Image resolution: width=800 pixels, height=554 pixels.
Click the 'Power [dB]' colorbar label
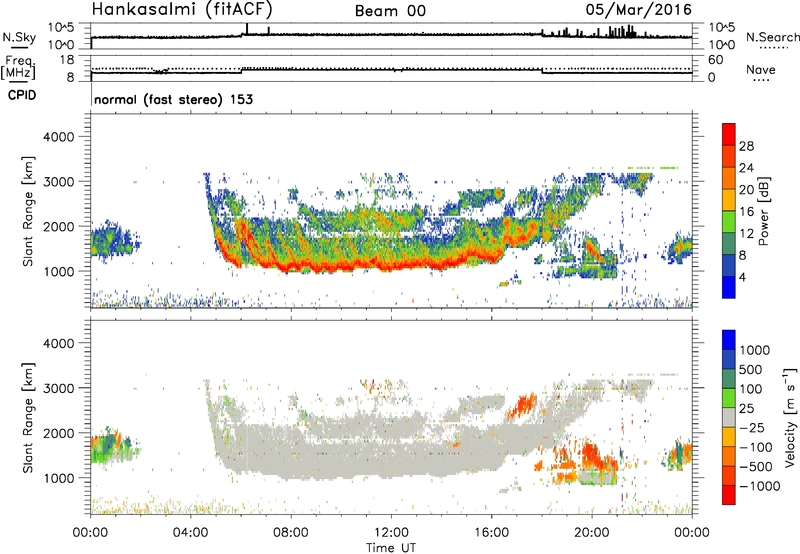[763, 211]
